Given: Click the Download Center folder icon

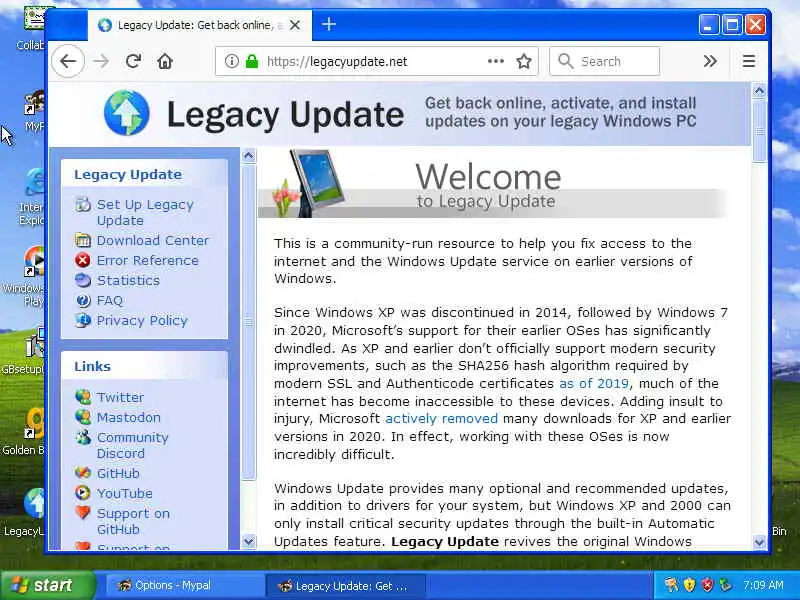Looking at the screenshot, I should [83, 240].
